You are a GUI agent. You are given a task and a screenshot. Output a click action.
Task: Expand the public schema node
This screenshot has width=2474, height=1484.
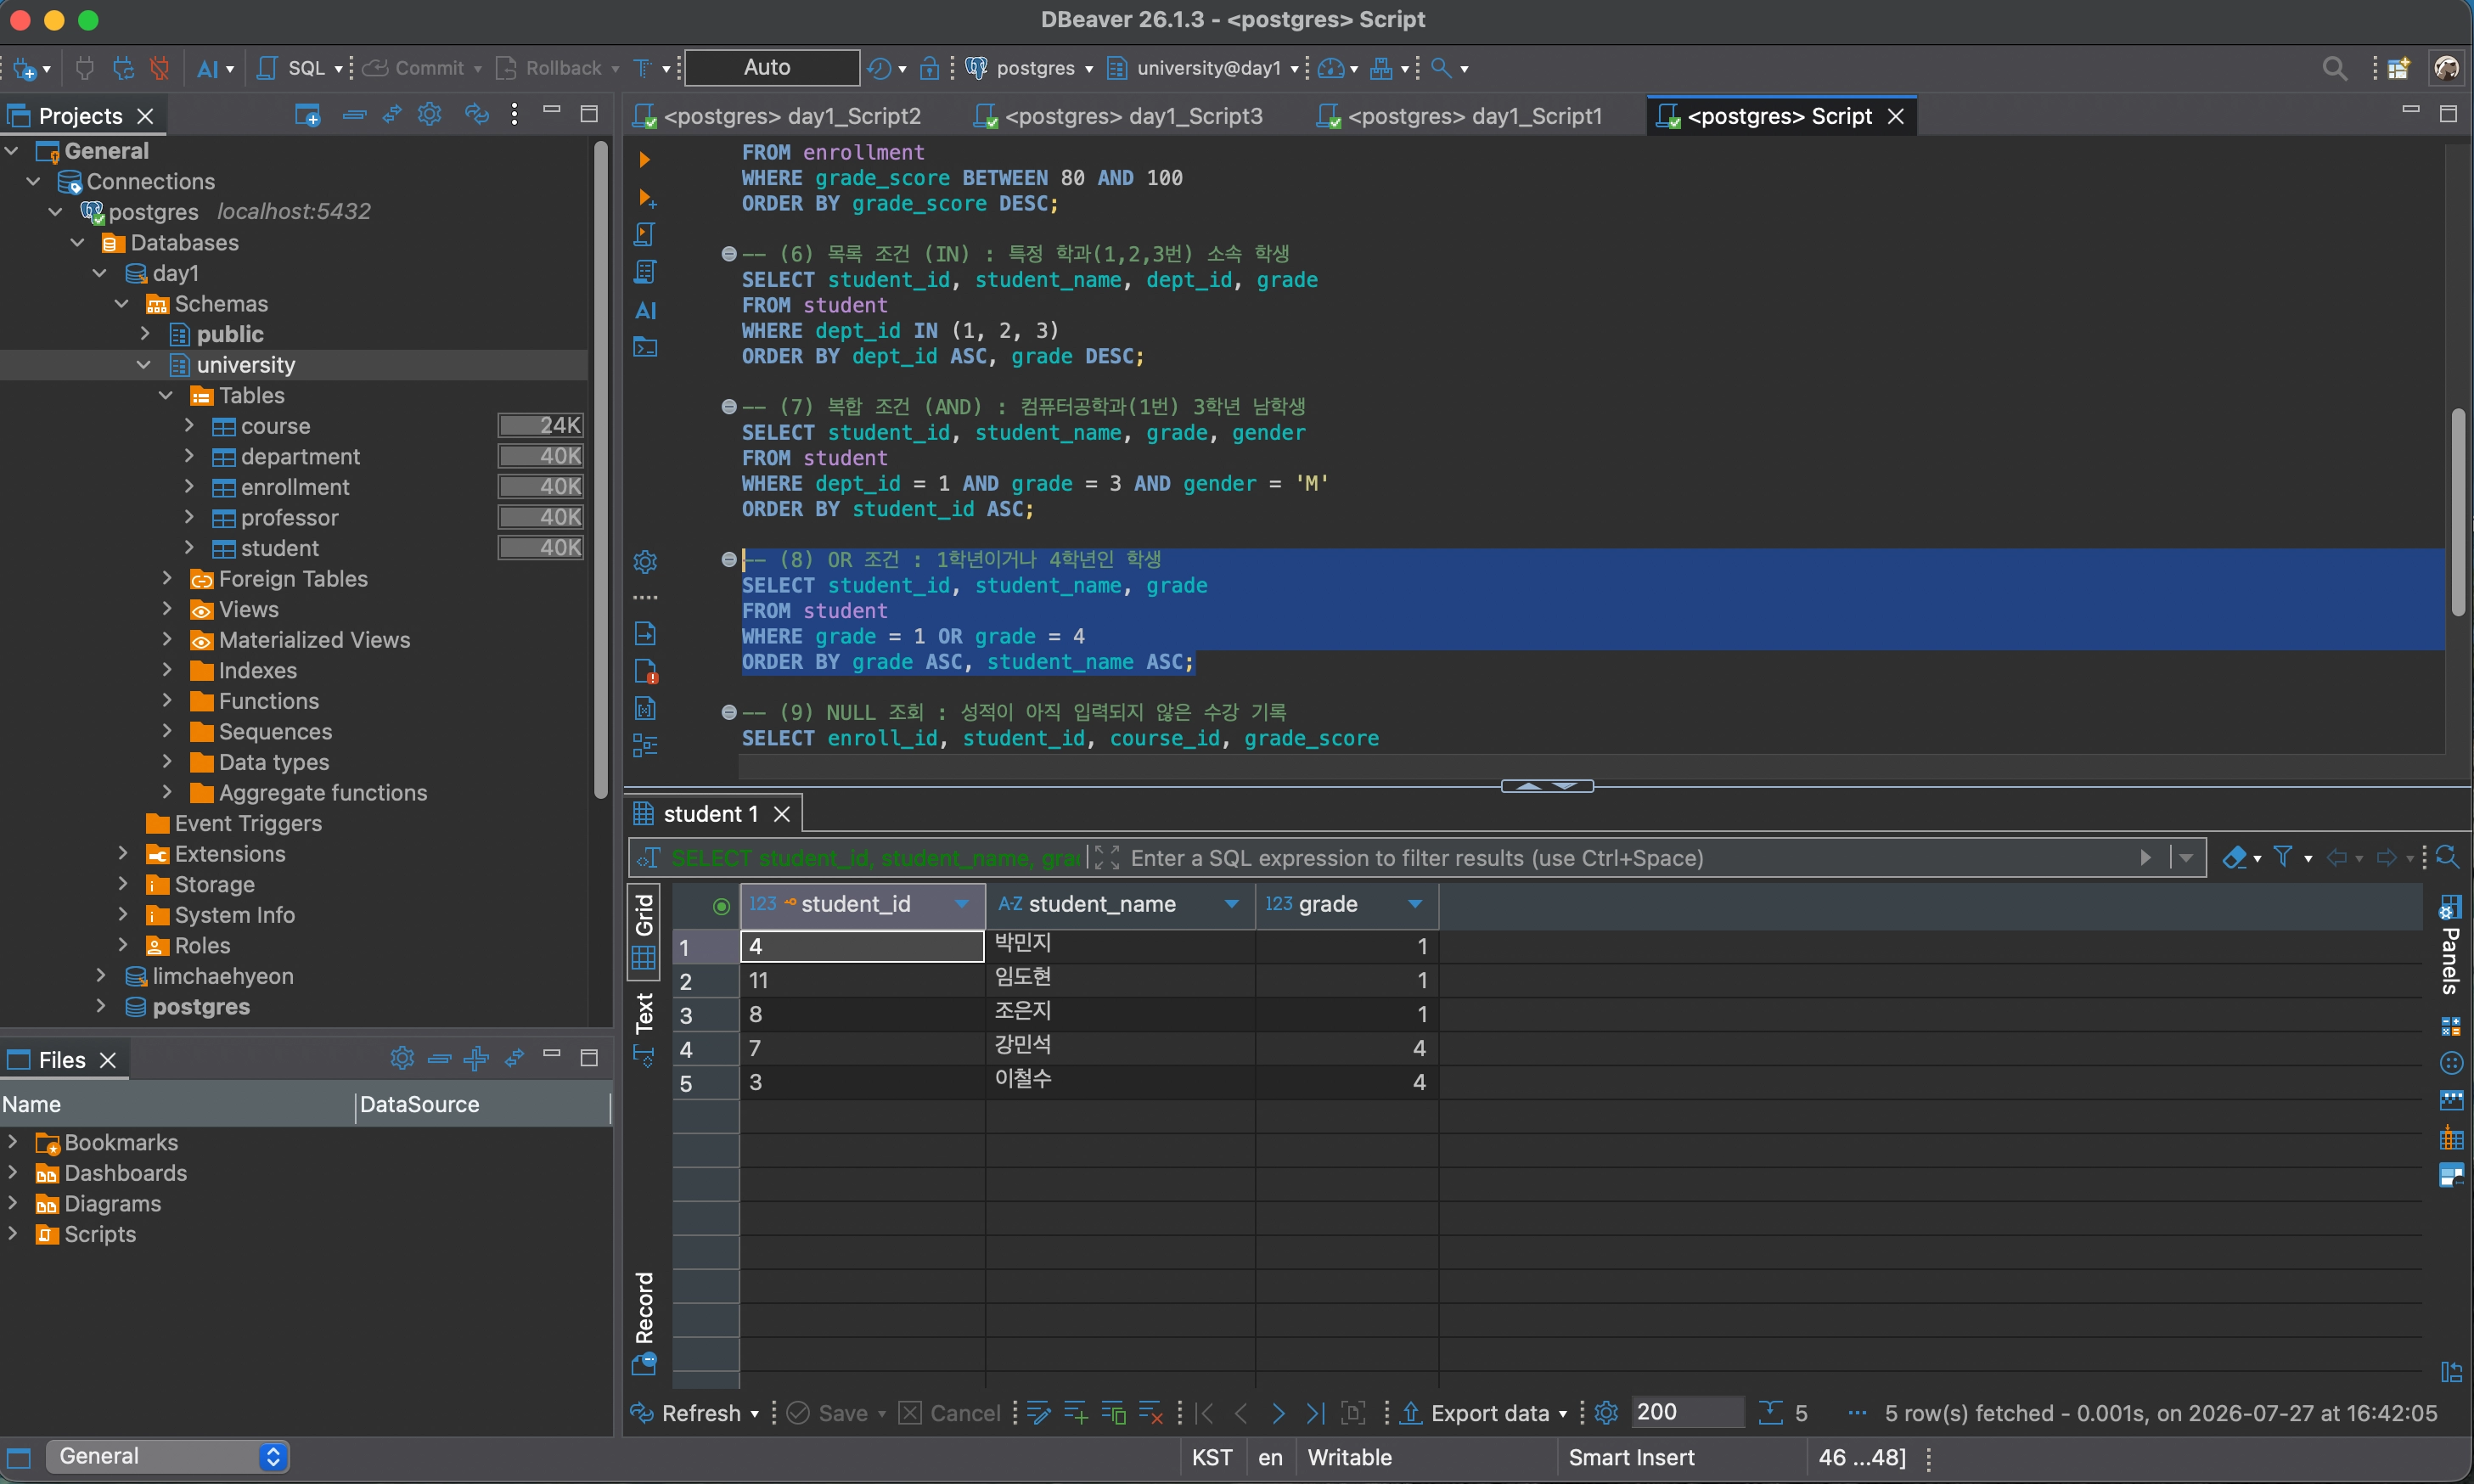click(x=144, y=334)
